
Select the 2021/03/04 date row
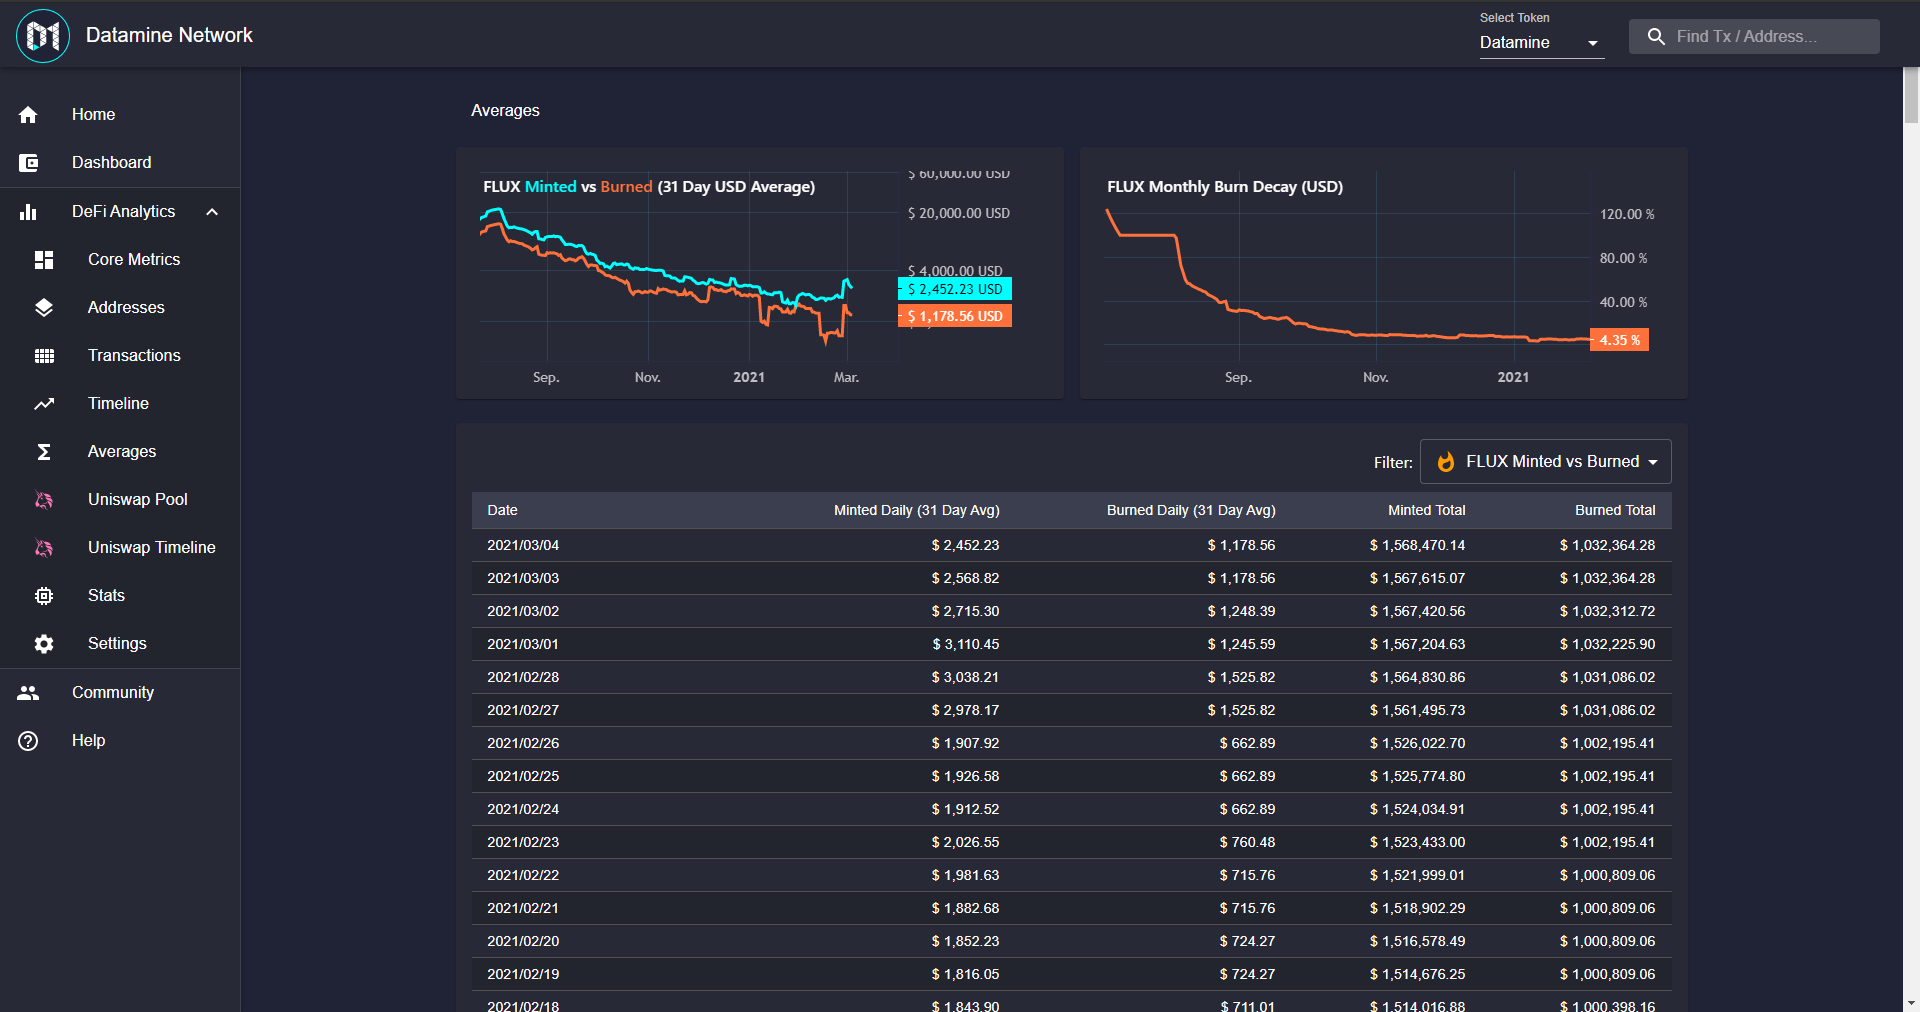pyautogui.click(x=1071, y=545)
